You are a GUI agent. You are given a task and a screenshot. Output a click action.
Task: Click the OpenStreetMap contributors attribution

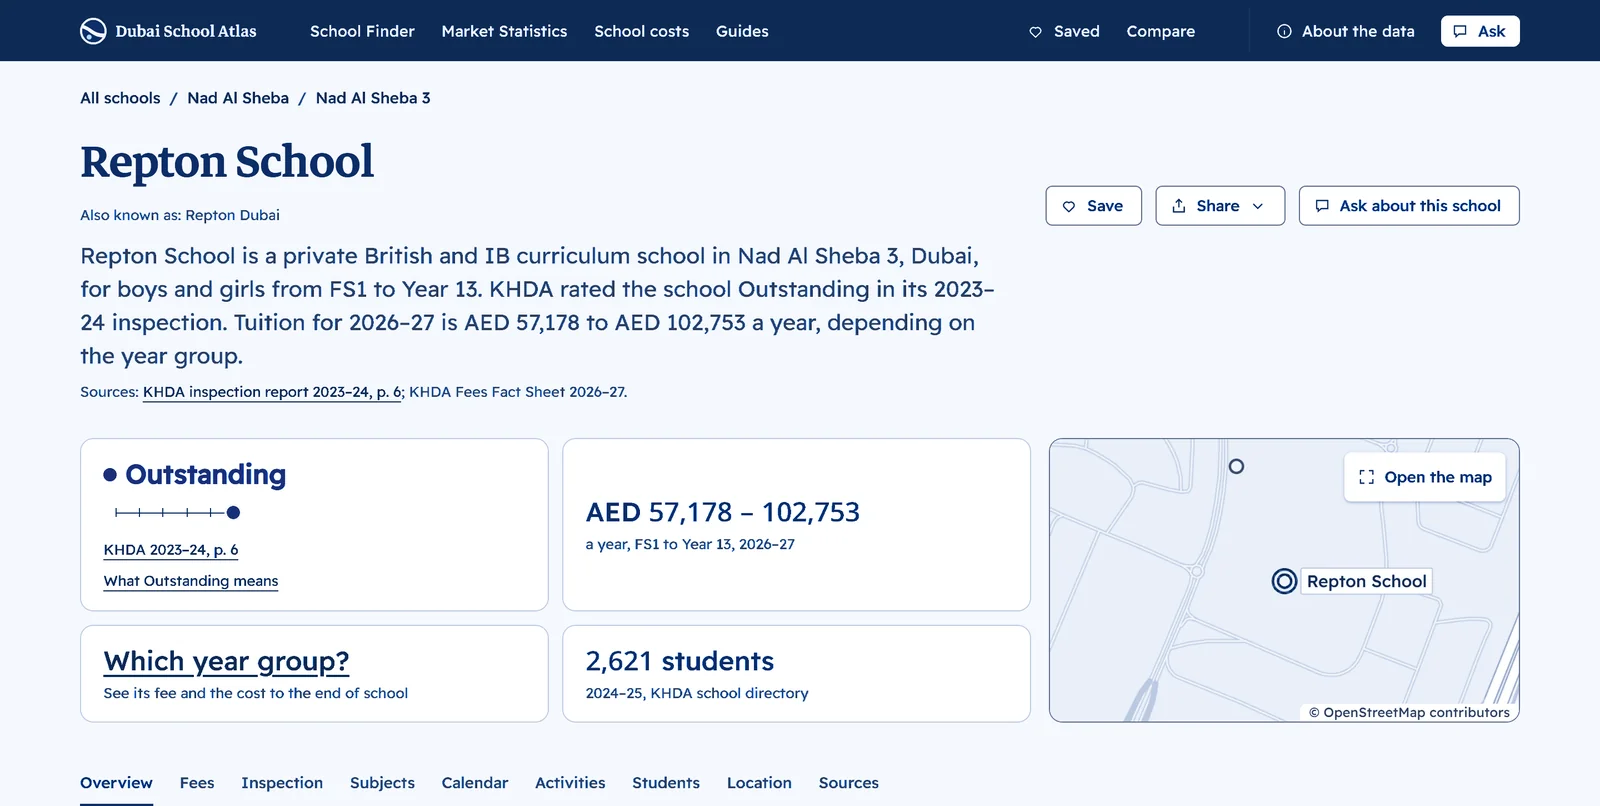[x=1410, y=713]
